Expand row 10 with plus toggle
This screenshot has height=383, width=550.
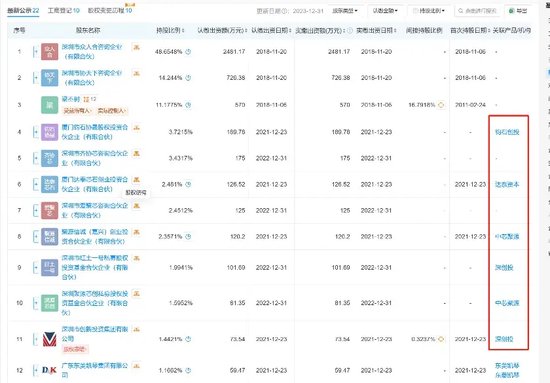(x=35, y=303)
